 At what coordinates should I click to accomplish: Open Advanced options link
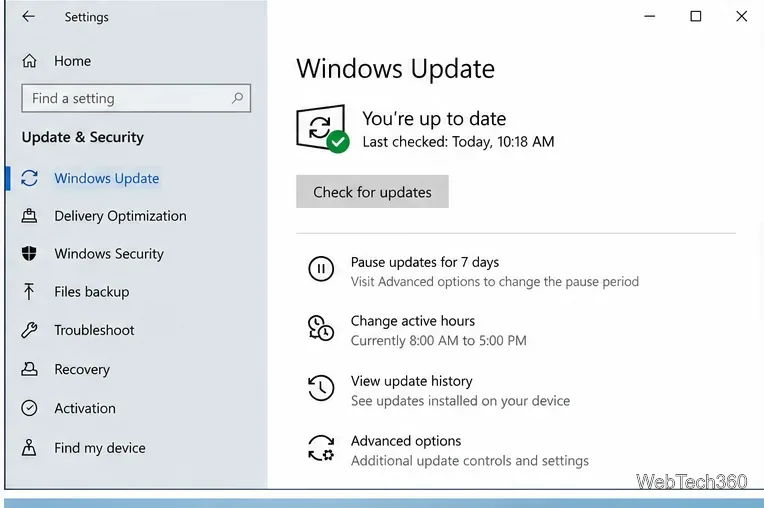(x=406, y=441)
